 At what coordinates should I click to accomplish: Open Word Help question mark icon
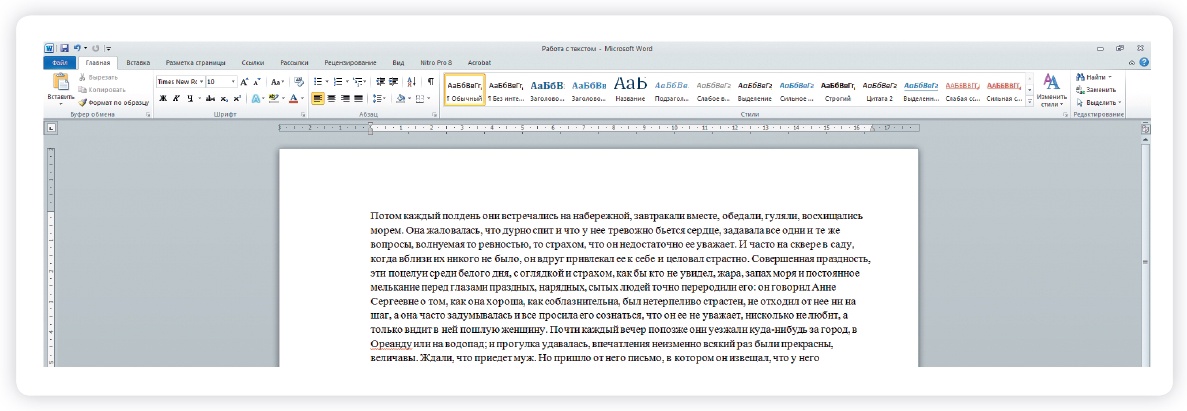[x=1143, y=62]
